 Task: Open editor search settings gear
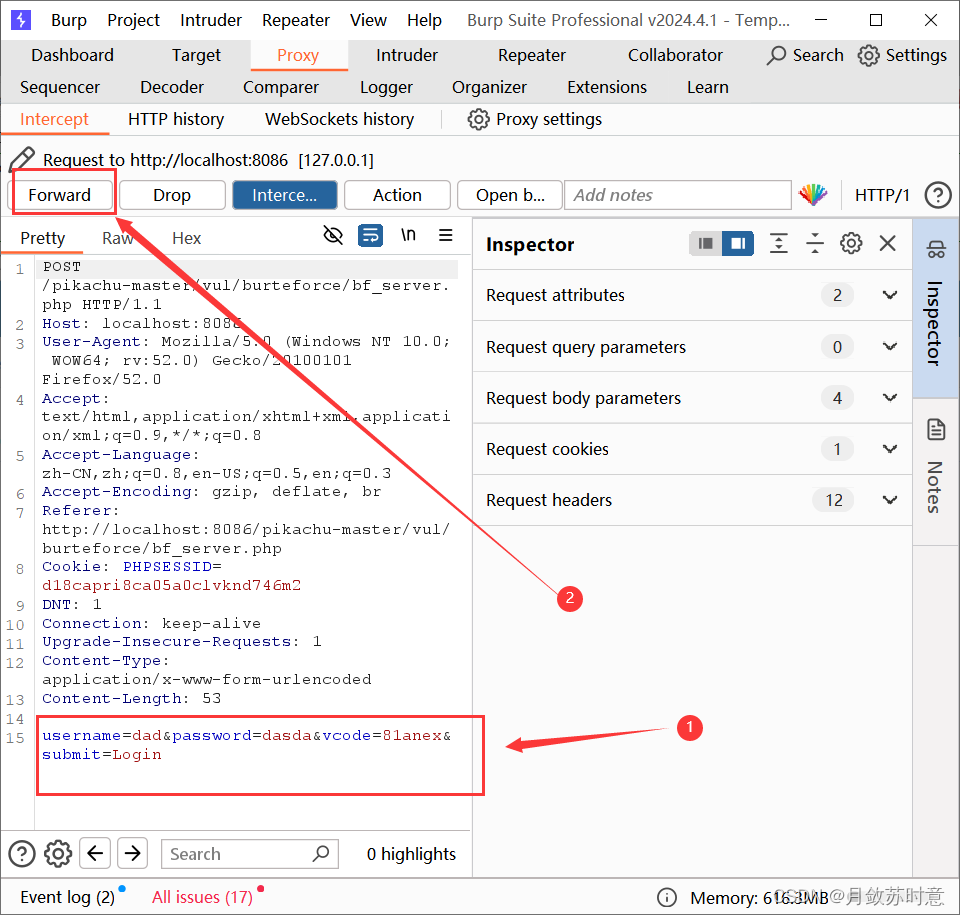(58, 854)
